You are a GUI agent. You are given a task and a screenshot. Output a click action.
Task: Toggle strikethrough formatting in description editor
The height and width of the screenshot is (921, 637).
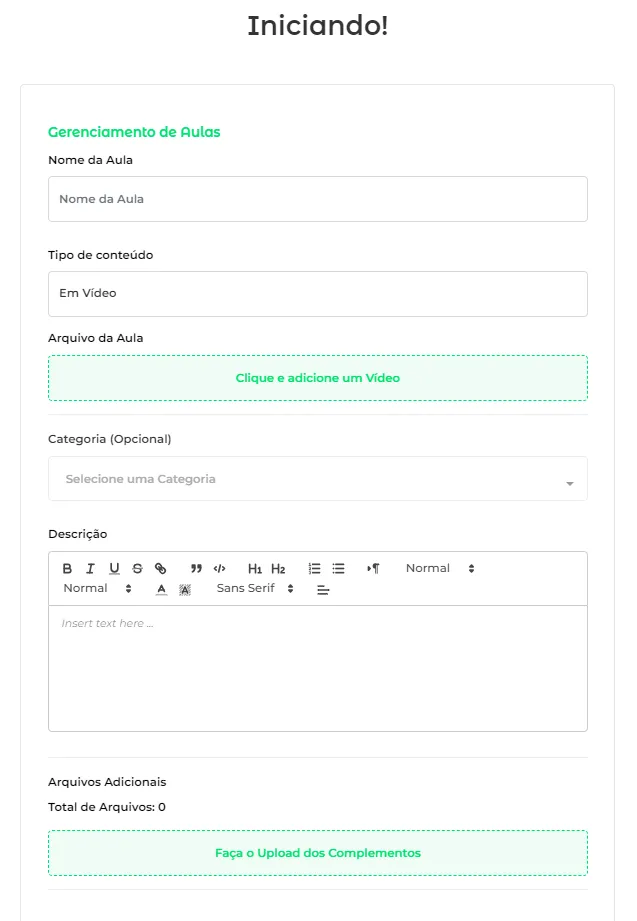click(x=137, y=569)
